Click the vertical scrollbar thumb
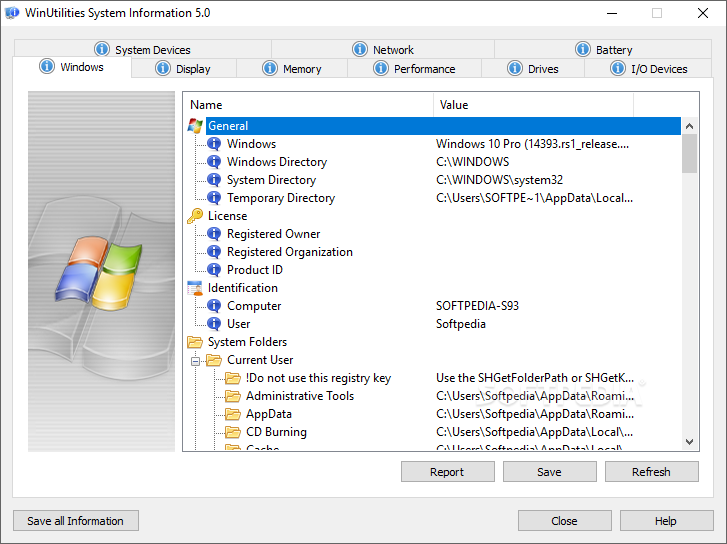727x544 pixels. coord(689,154)
